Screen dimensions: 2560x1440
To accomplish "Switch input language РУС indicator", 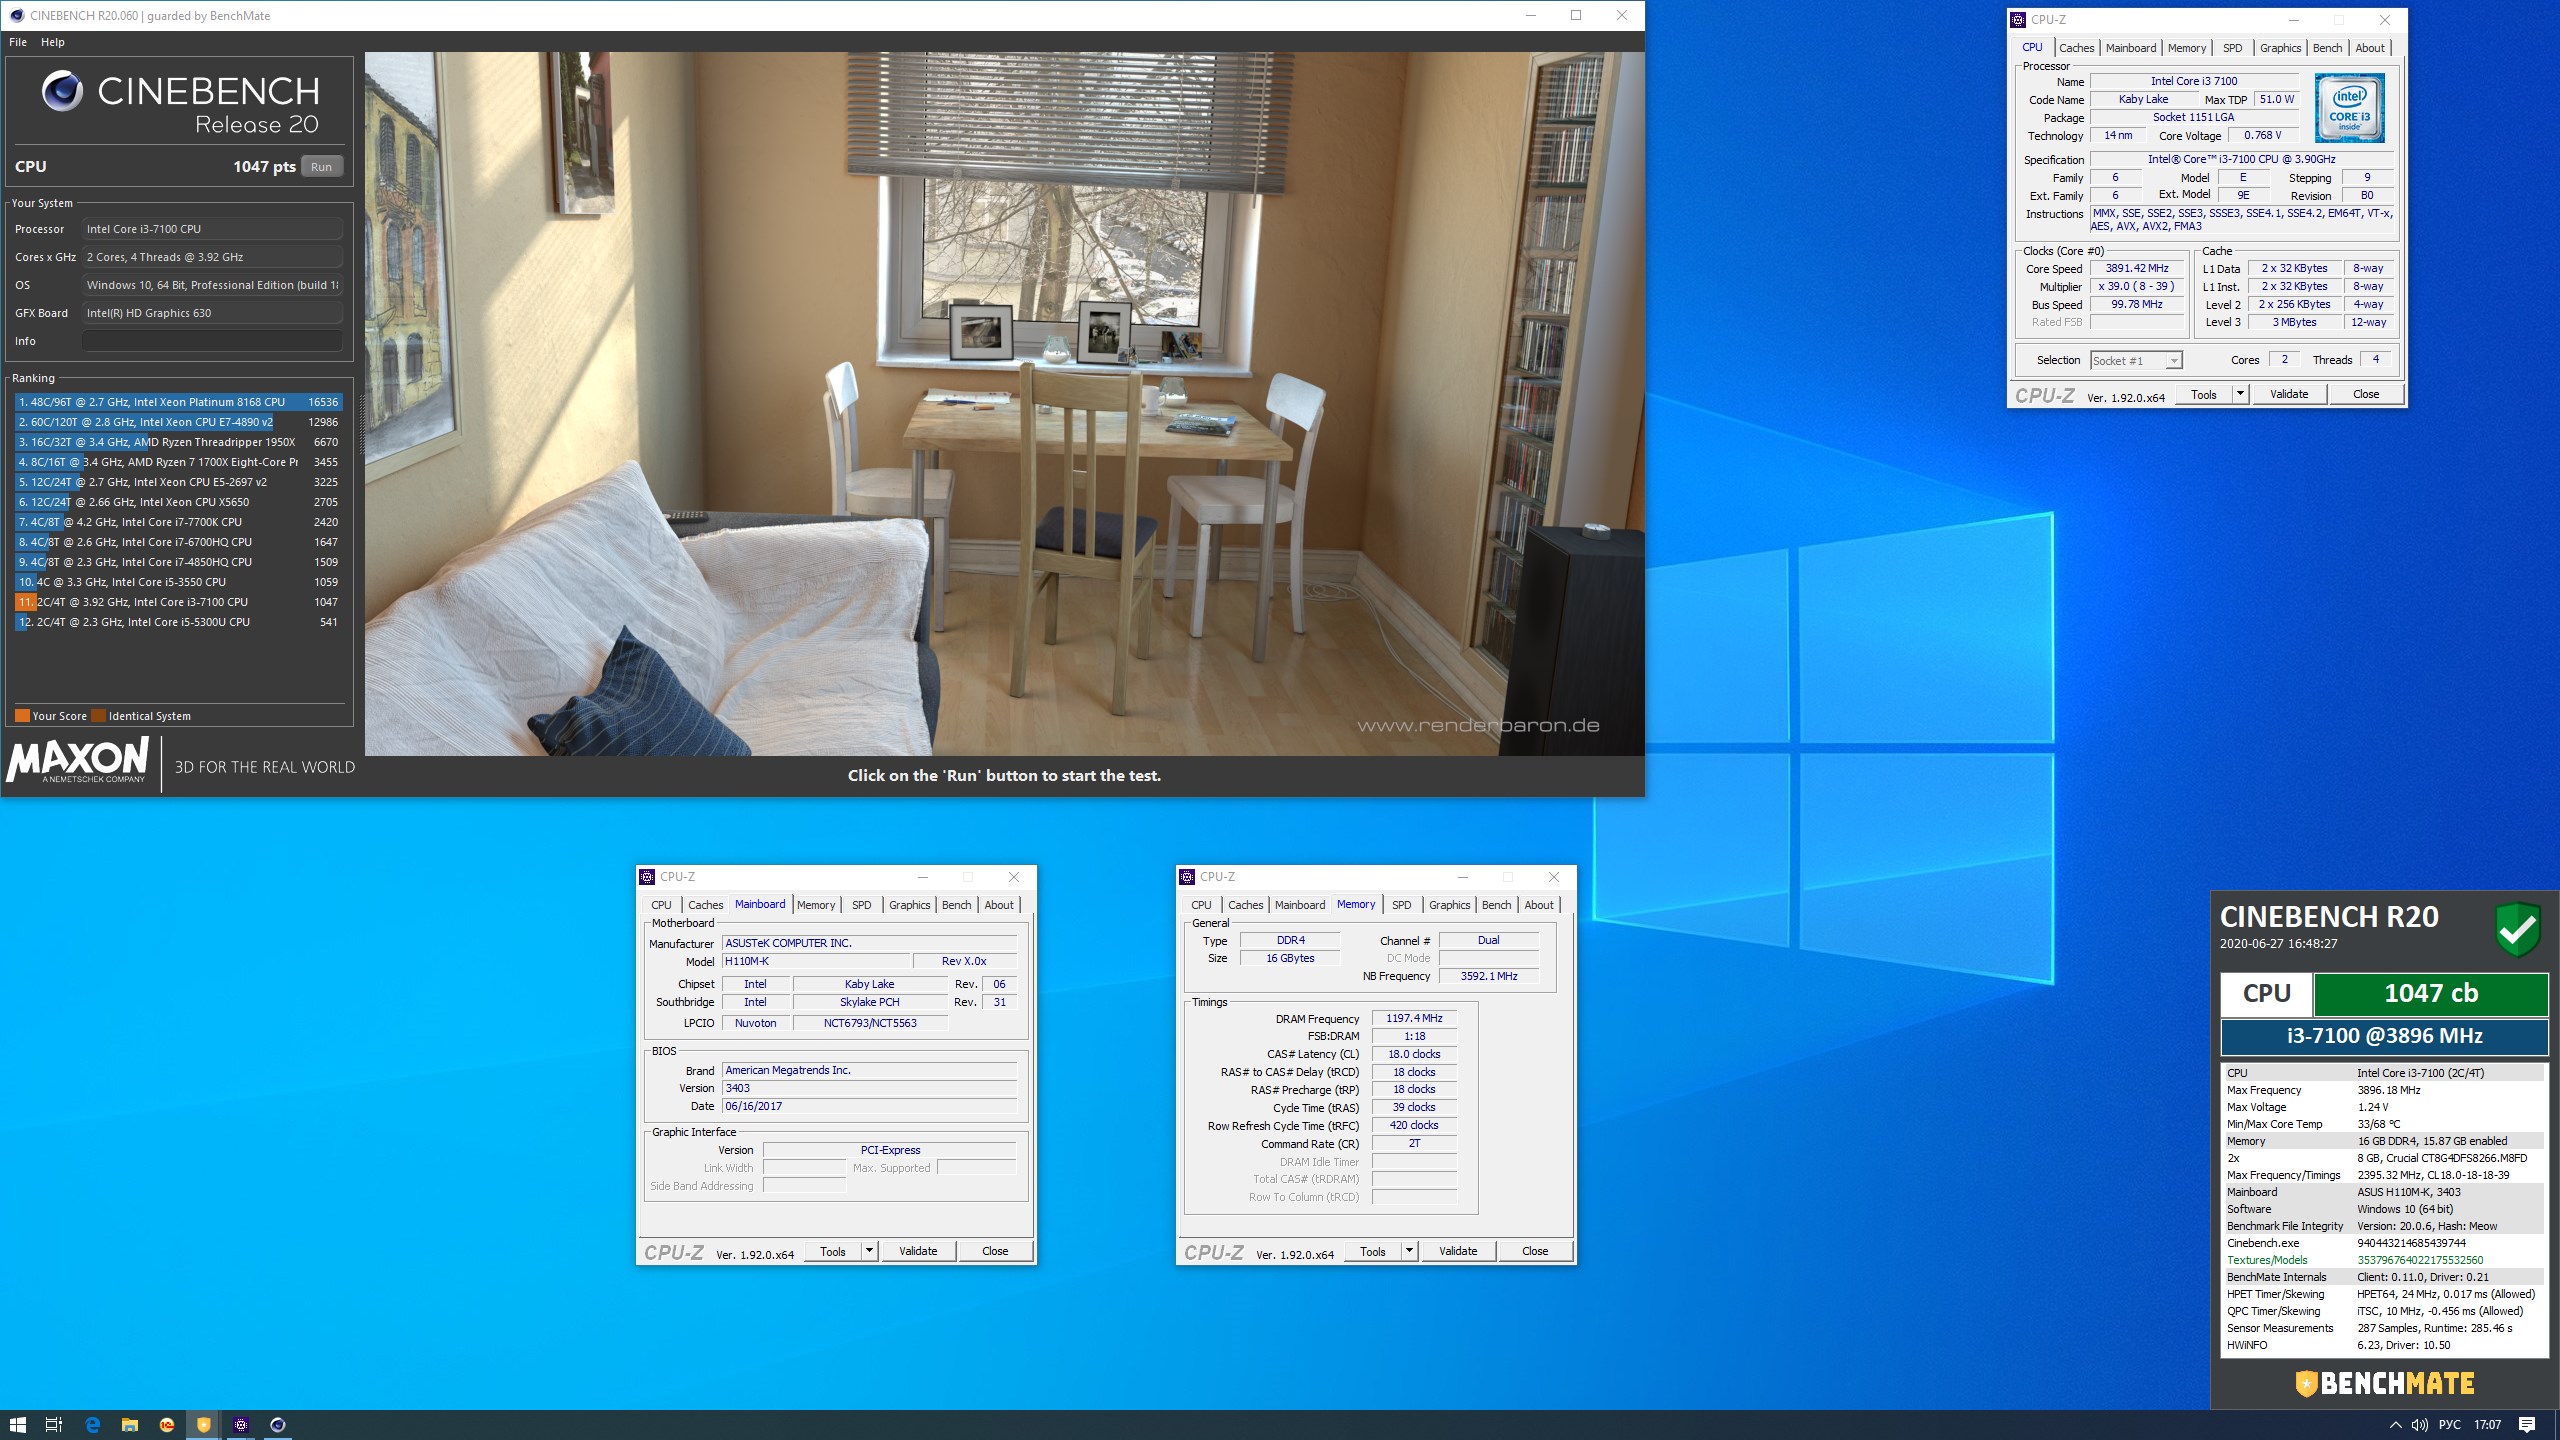I will click(2450, 1425).
